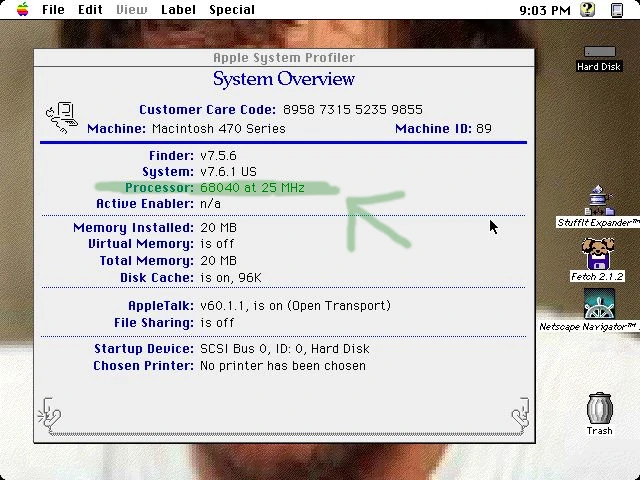
Task: Click the 9:03 PM menu bar clock
Action: 545,10
